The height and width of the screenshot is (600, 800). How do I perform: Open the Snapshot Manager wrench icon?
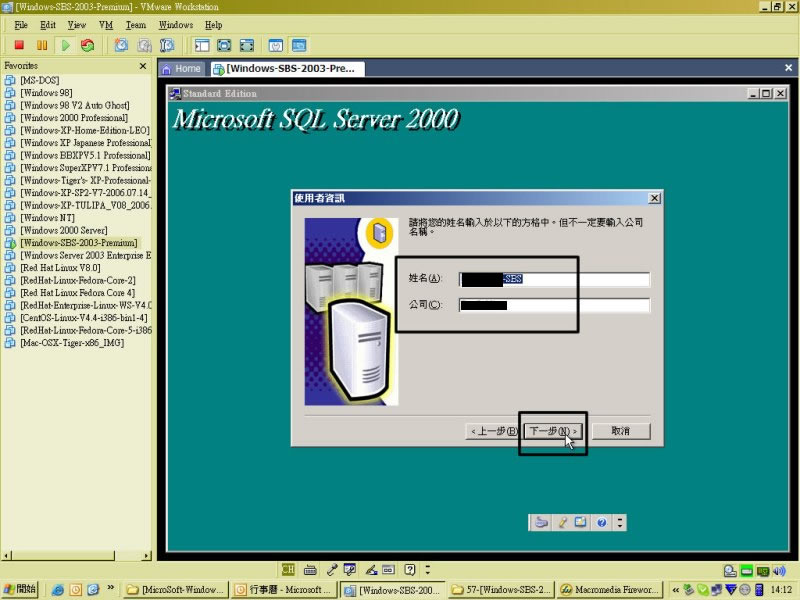tap(167, 45)
